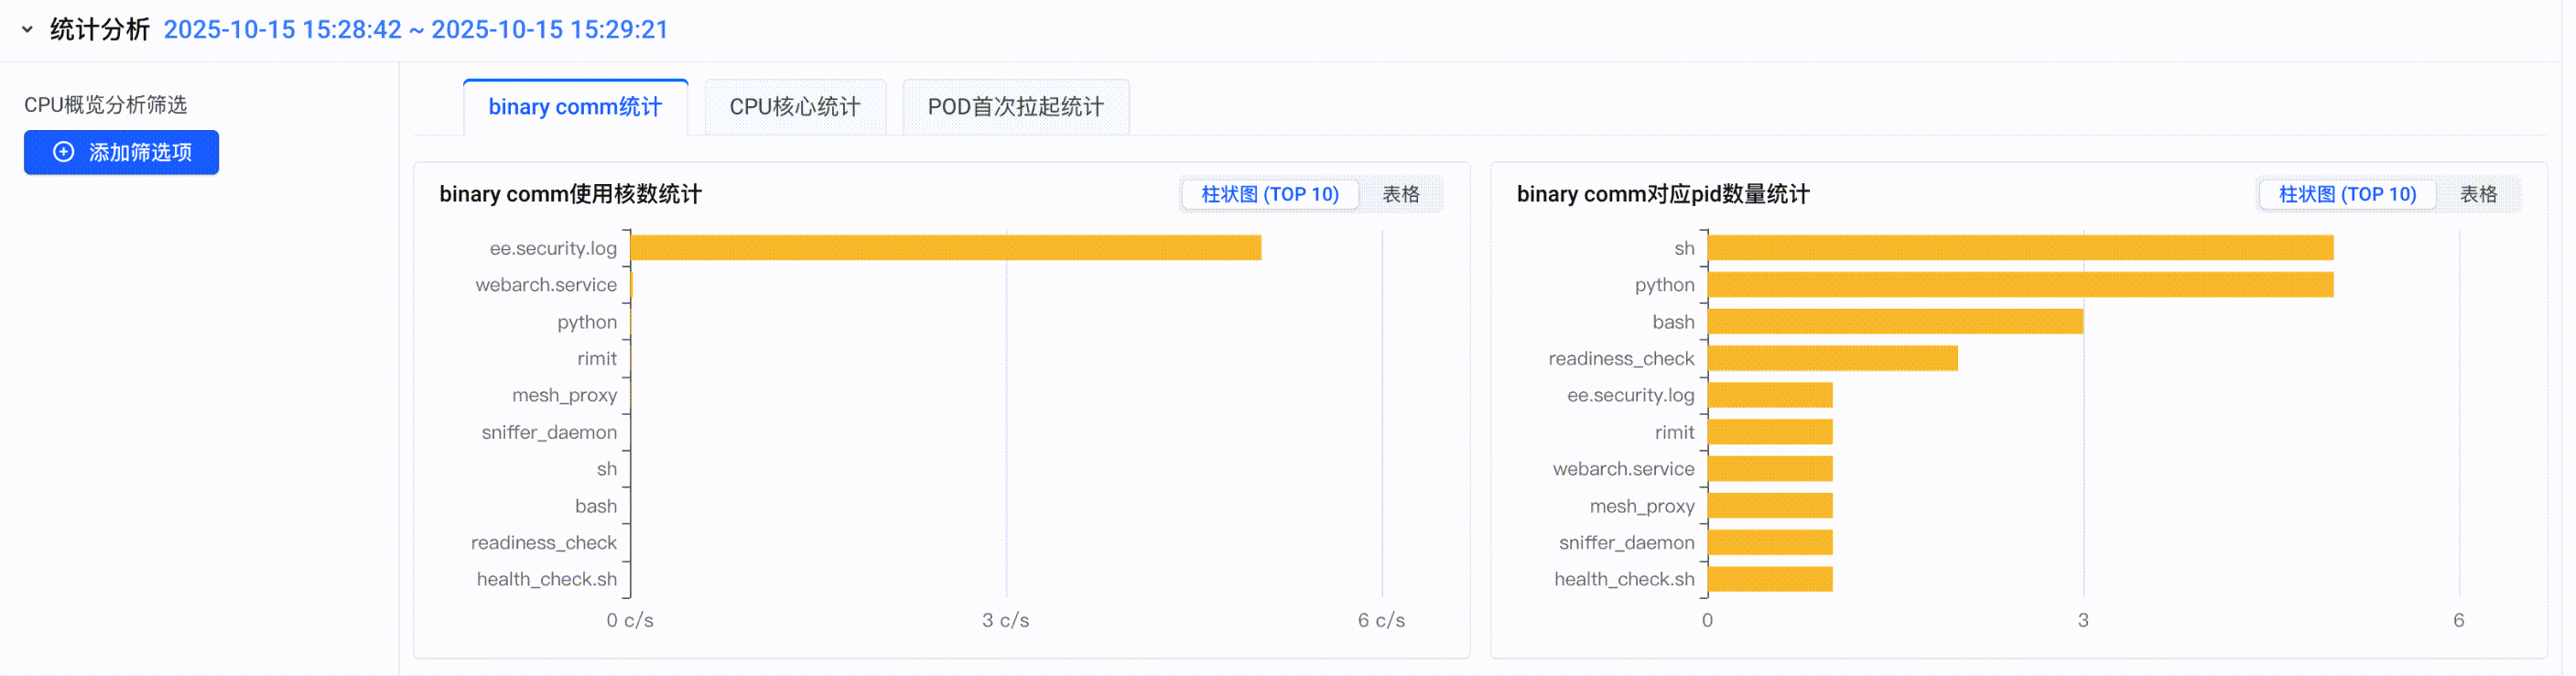Click the sh bar in pid count chart
The width and height of the screenshot is (2576, 676).
point(2020,248)
